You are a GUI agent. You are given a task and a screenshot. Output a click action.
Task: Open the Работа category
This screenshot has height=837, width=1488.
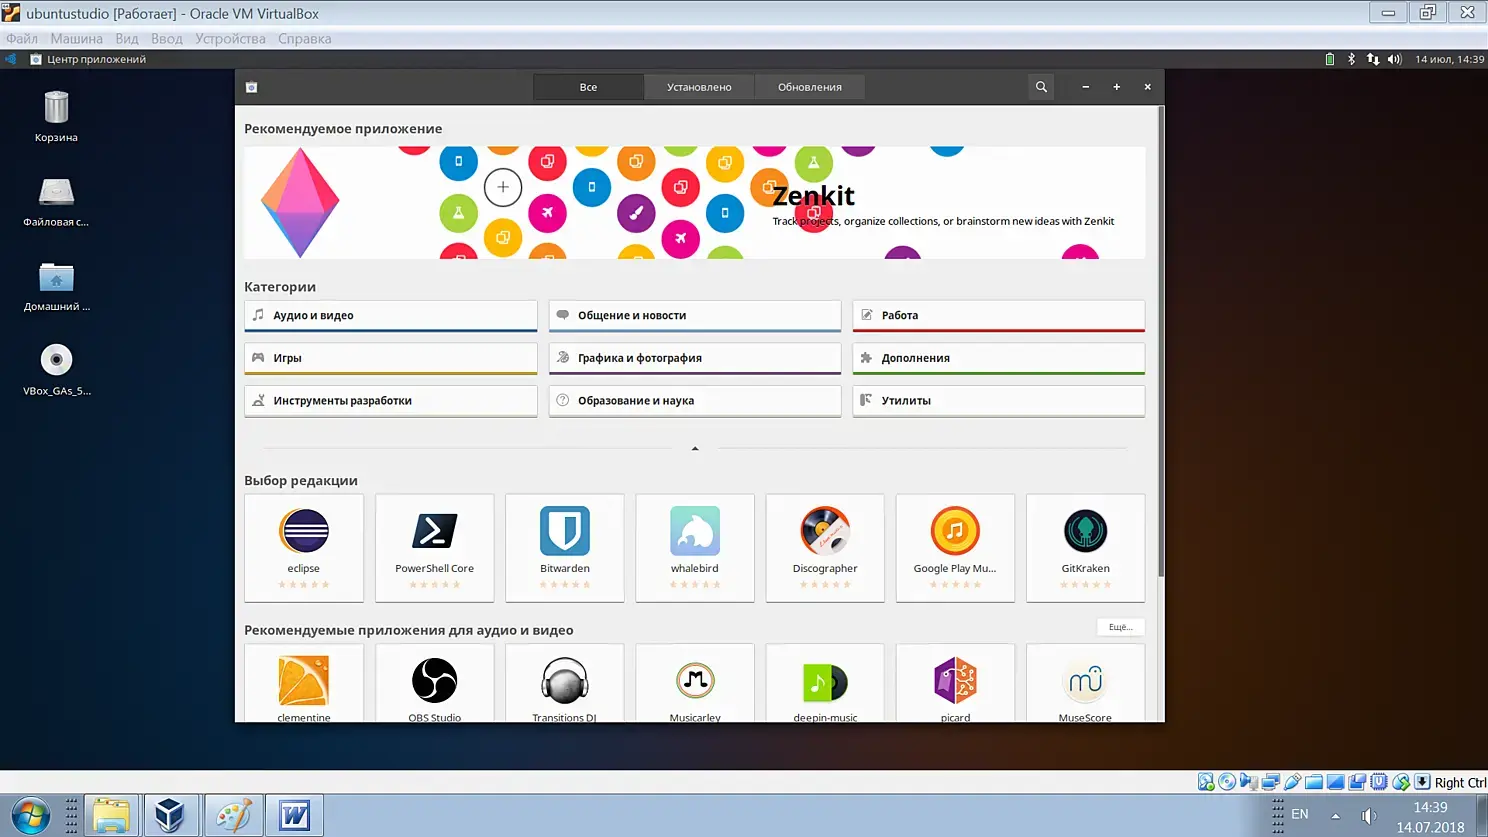pos(999,316)
